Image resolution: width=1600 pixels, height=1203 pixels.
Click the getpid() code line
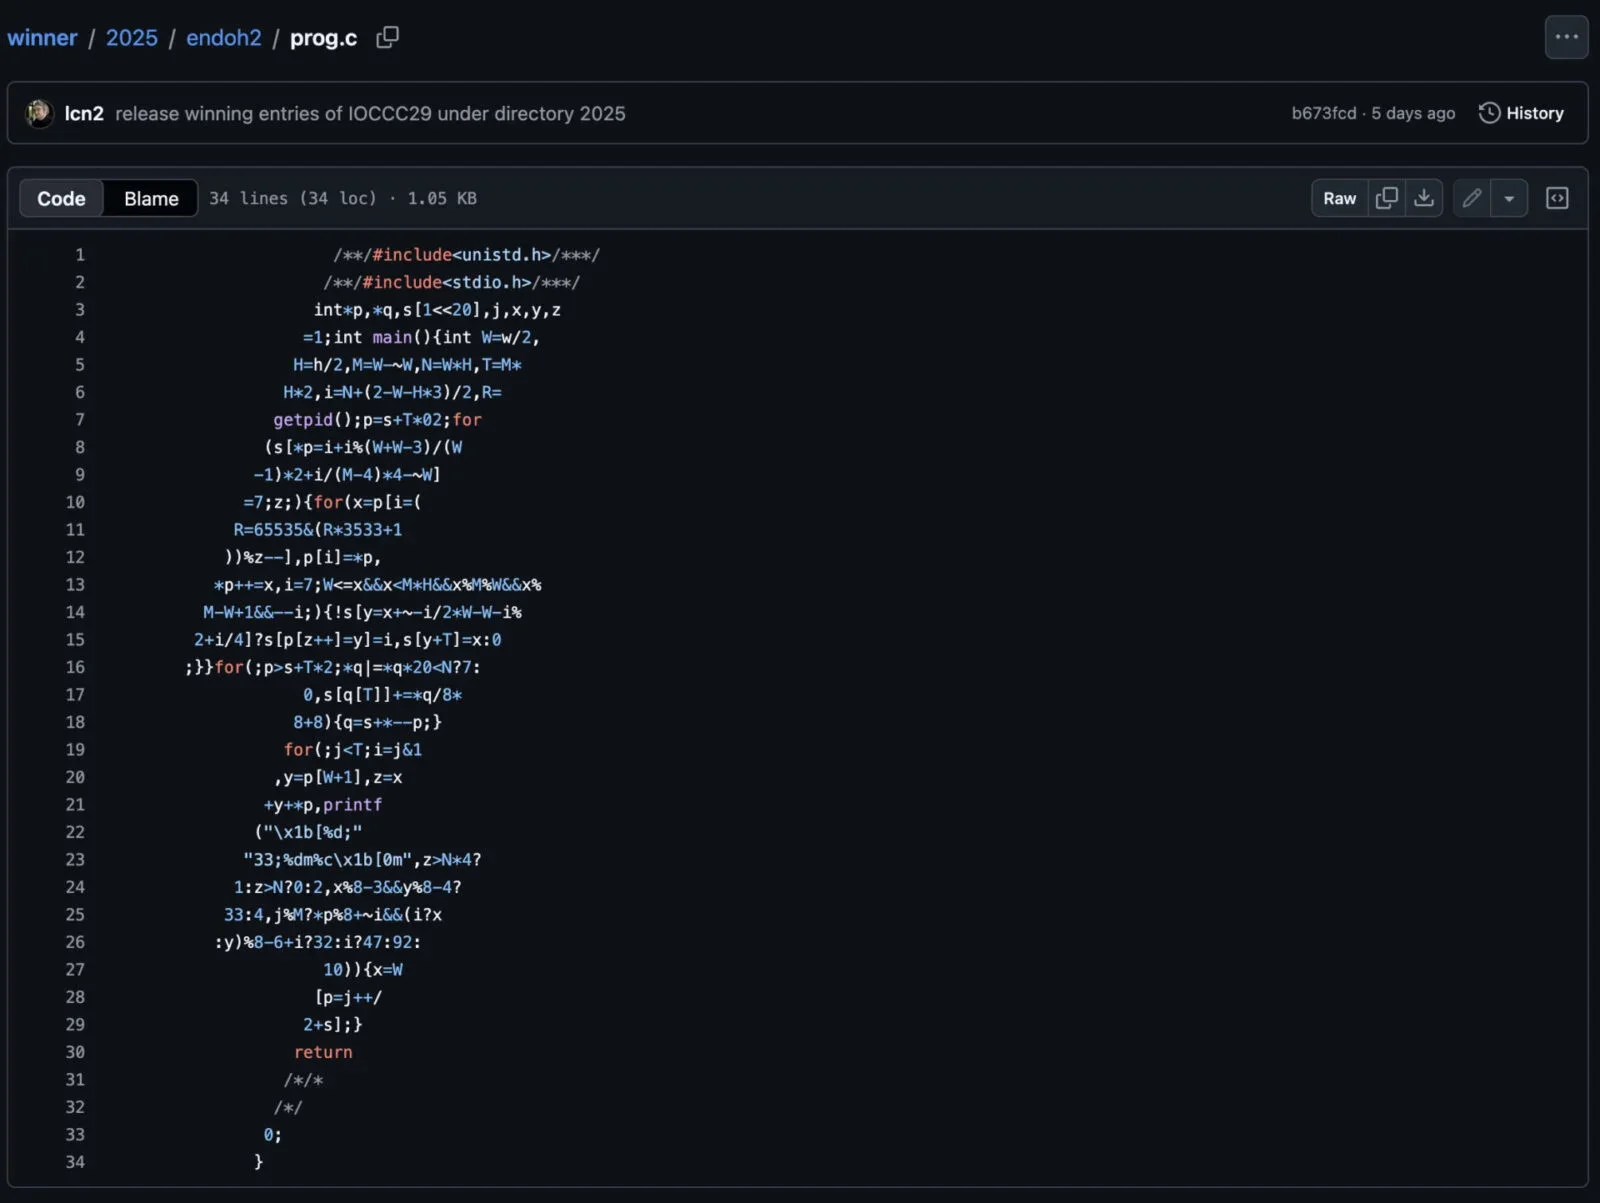click(377, 420)
